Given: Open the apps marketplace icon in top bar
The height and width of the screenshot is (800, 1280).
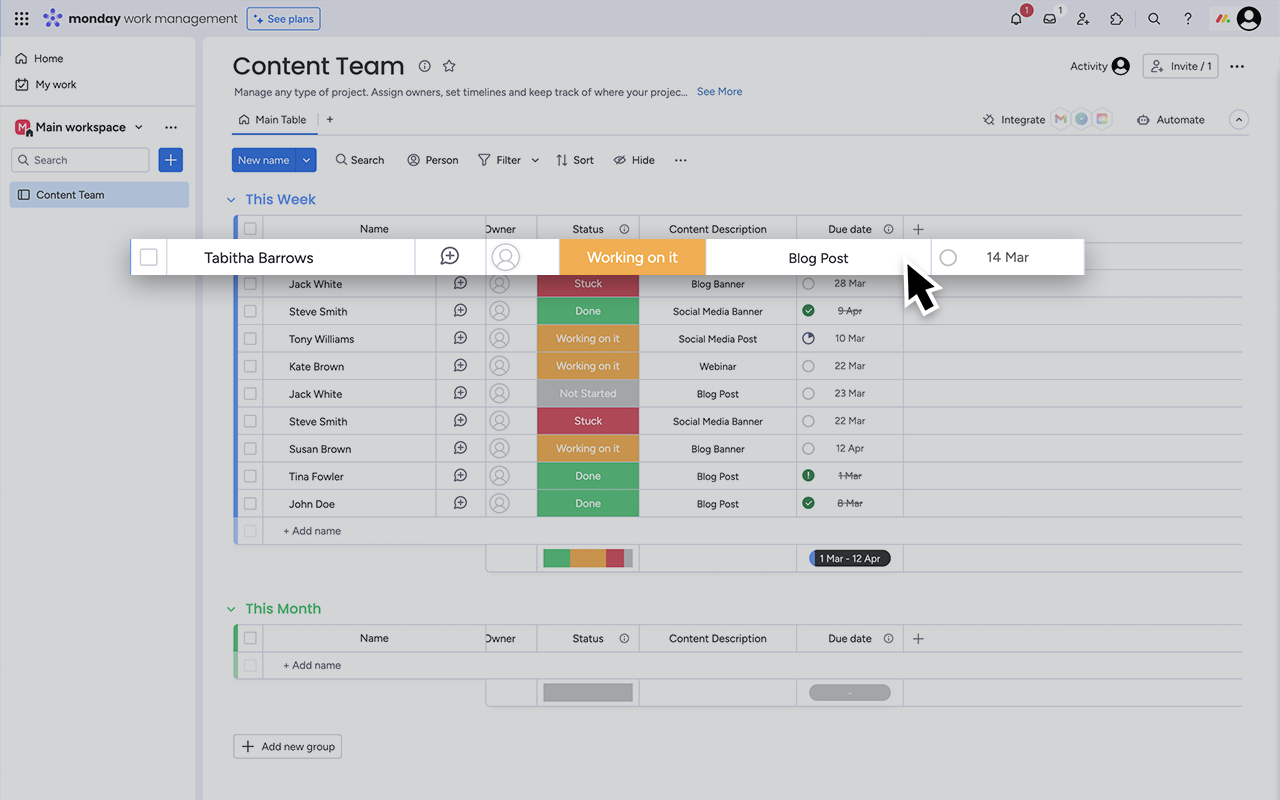Looking at the screenshot, I should (x=1116, y=18).
